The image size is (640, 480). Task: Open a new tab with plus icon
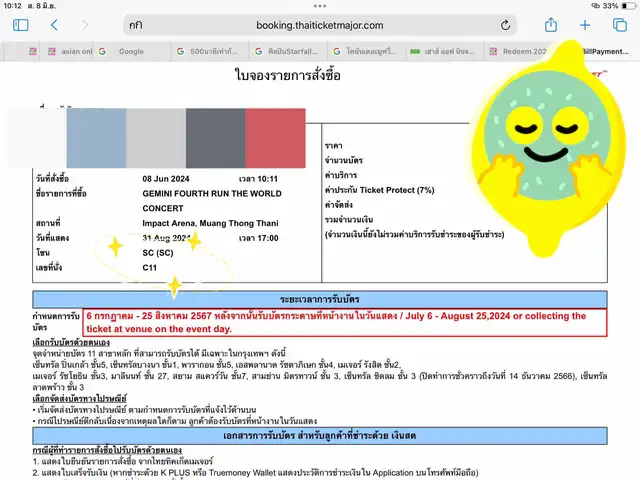585,25
